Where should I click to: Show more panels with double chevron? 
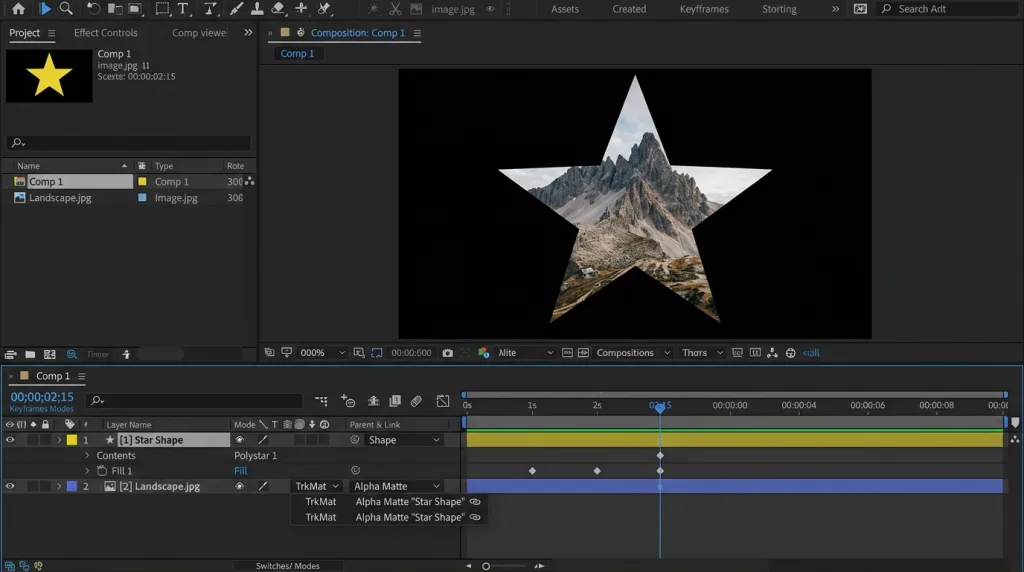coord(248,33)
